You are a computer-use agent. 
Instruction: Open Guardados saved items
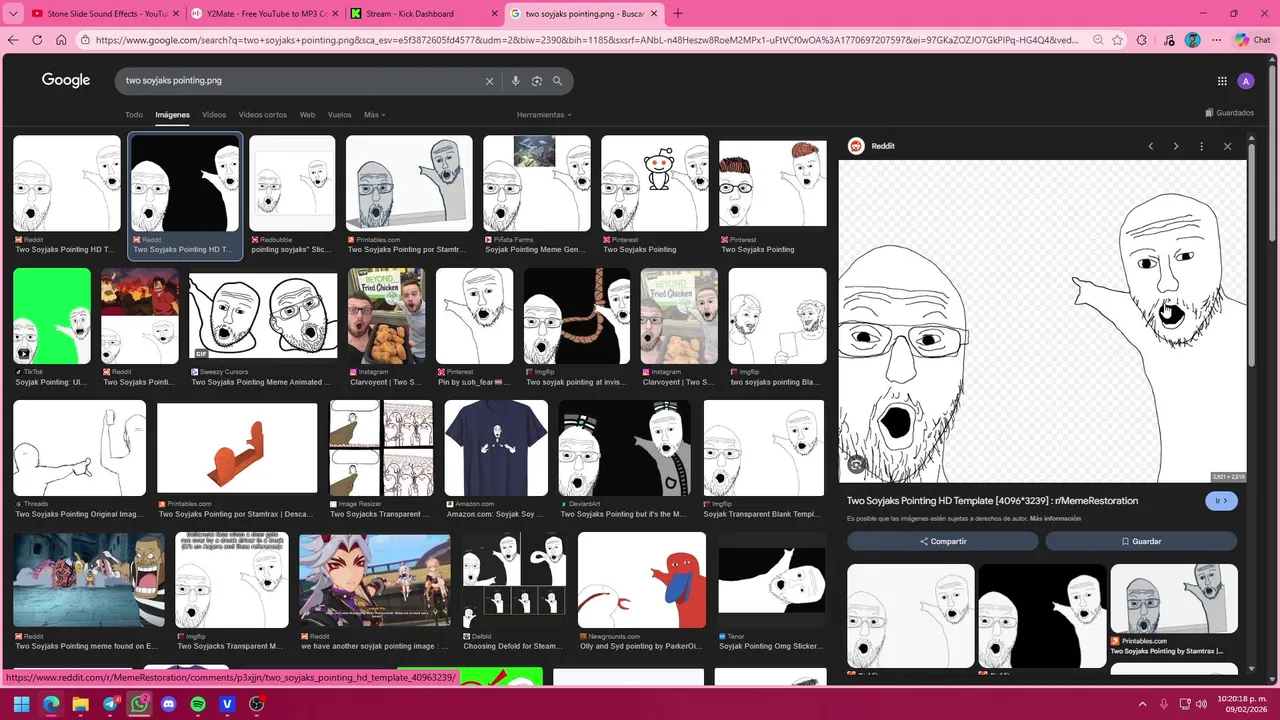(1230, 113)
